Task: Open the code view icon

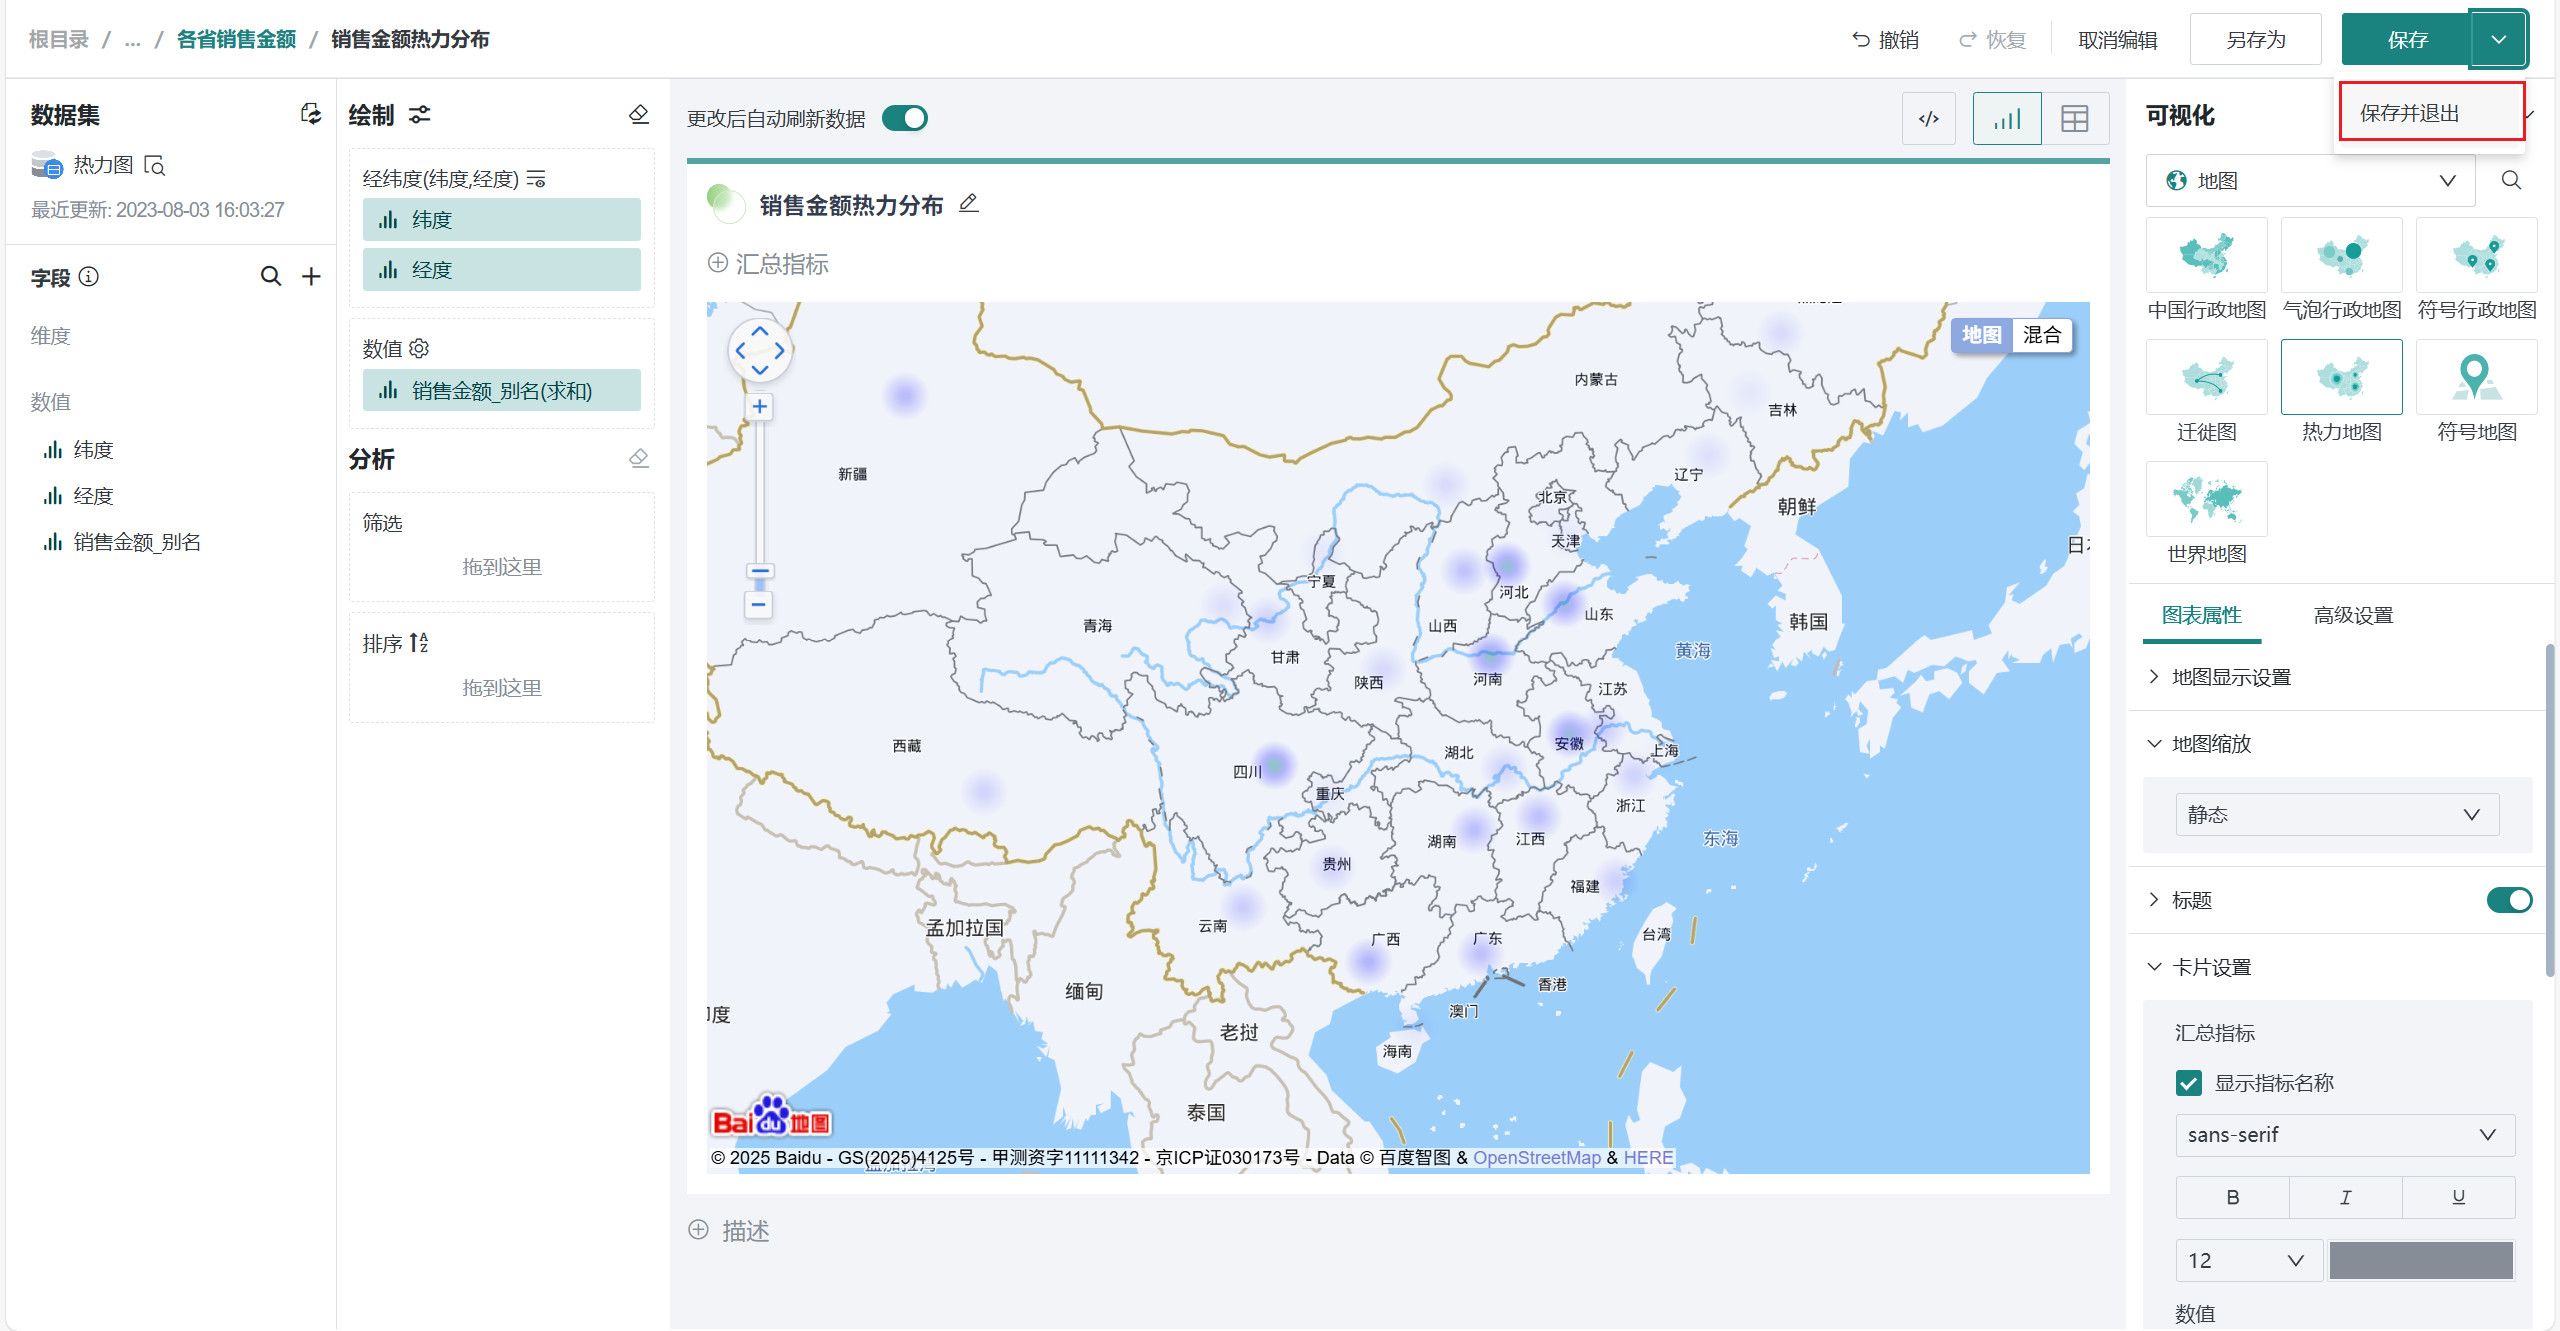Action: (1928, 119)
